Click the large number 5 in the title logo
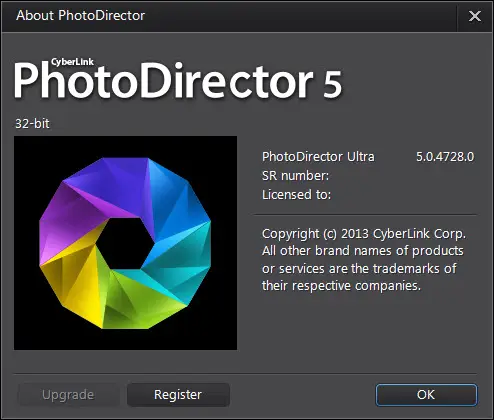The width and height of the screenshot is (494, 420). pos(332,84)
